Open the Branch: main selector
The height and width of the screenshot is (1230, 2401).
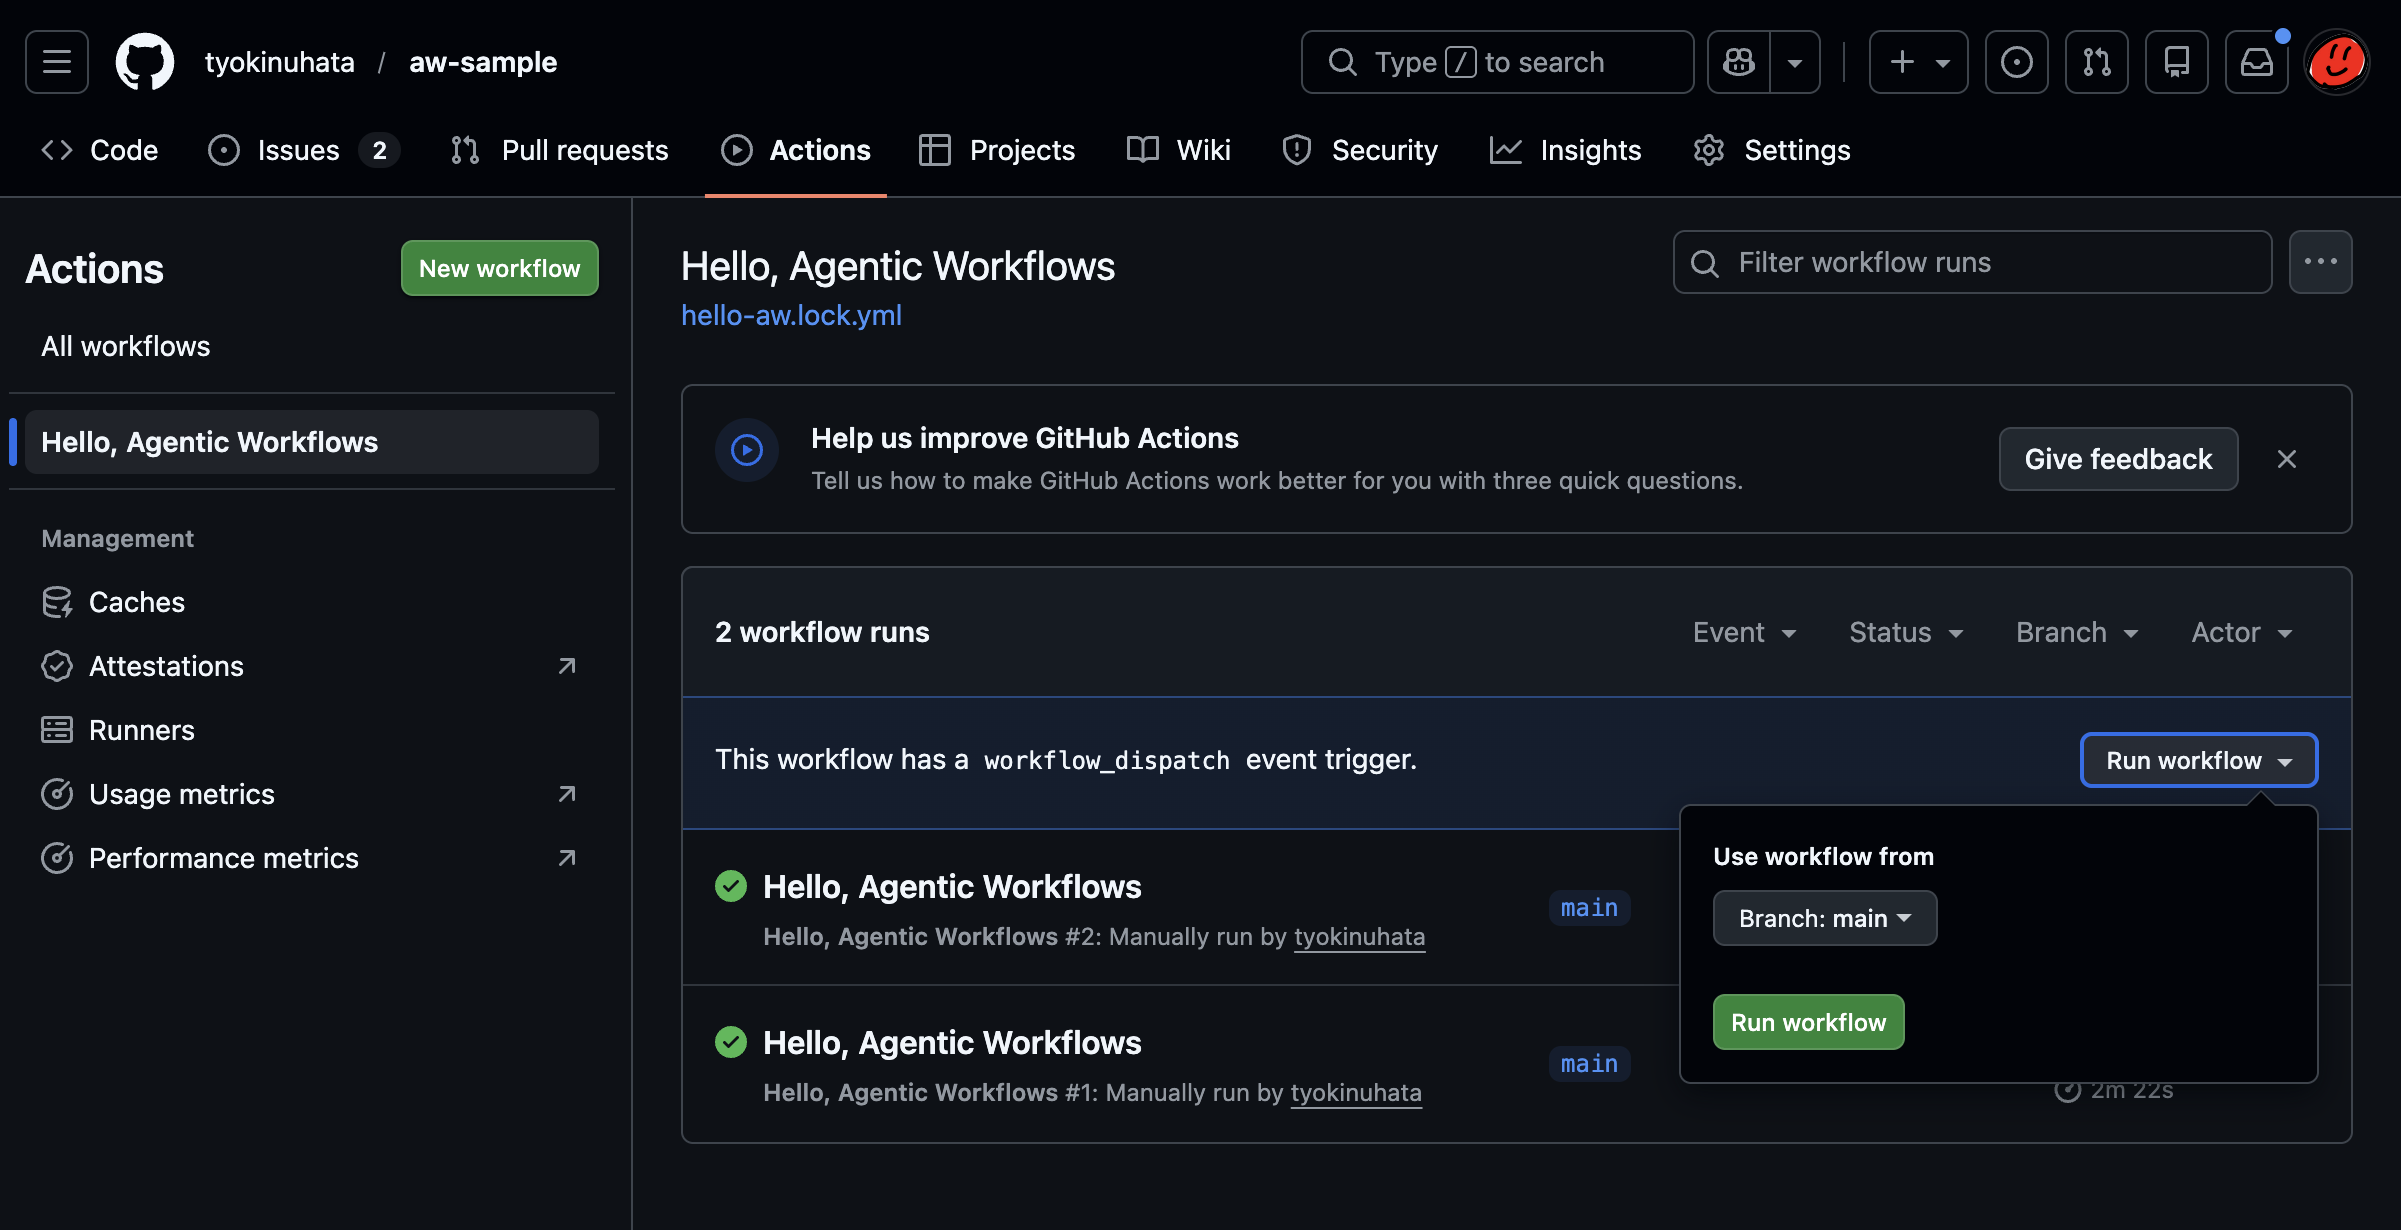(x=1824, y=918)
